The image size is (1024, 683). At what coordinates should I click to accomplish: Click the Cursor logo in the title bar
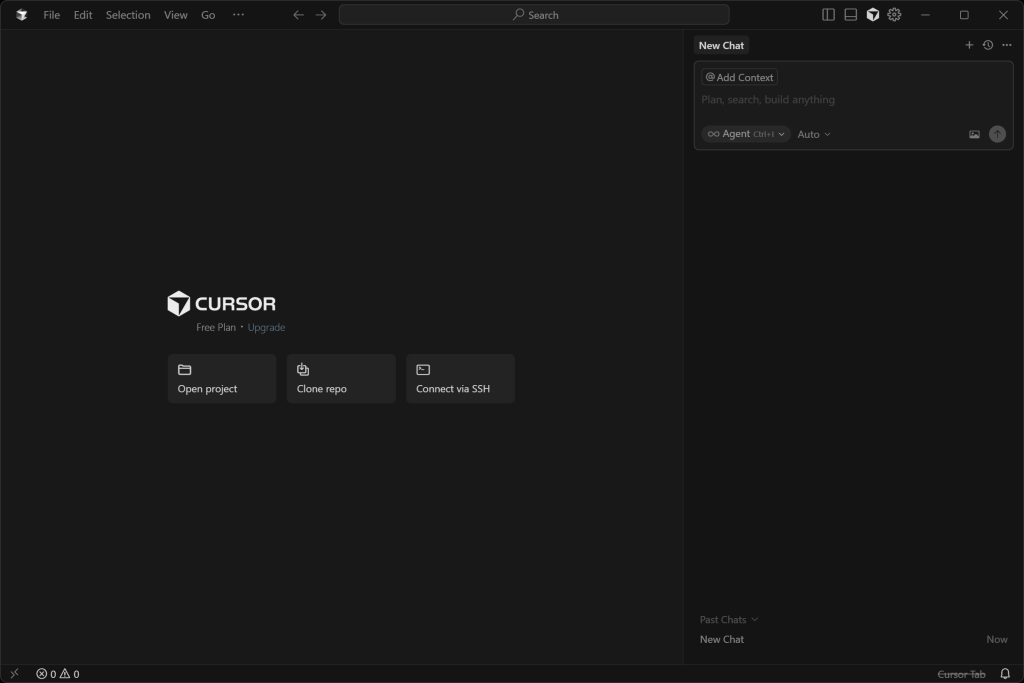(20, 14)
